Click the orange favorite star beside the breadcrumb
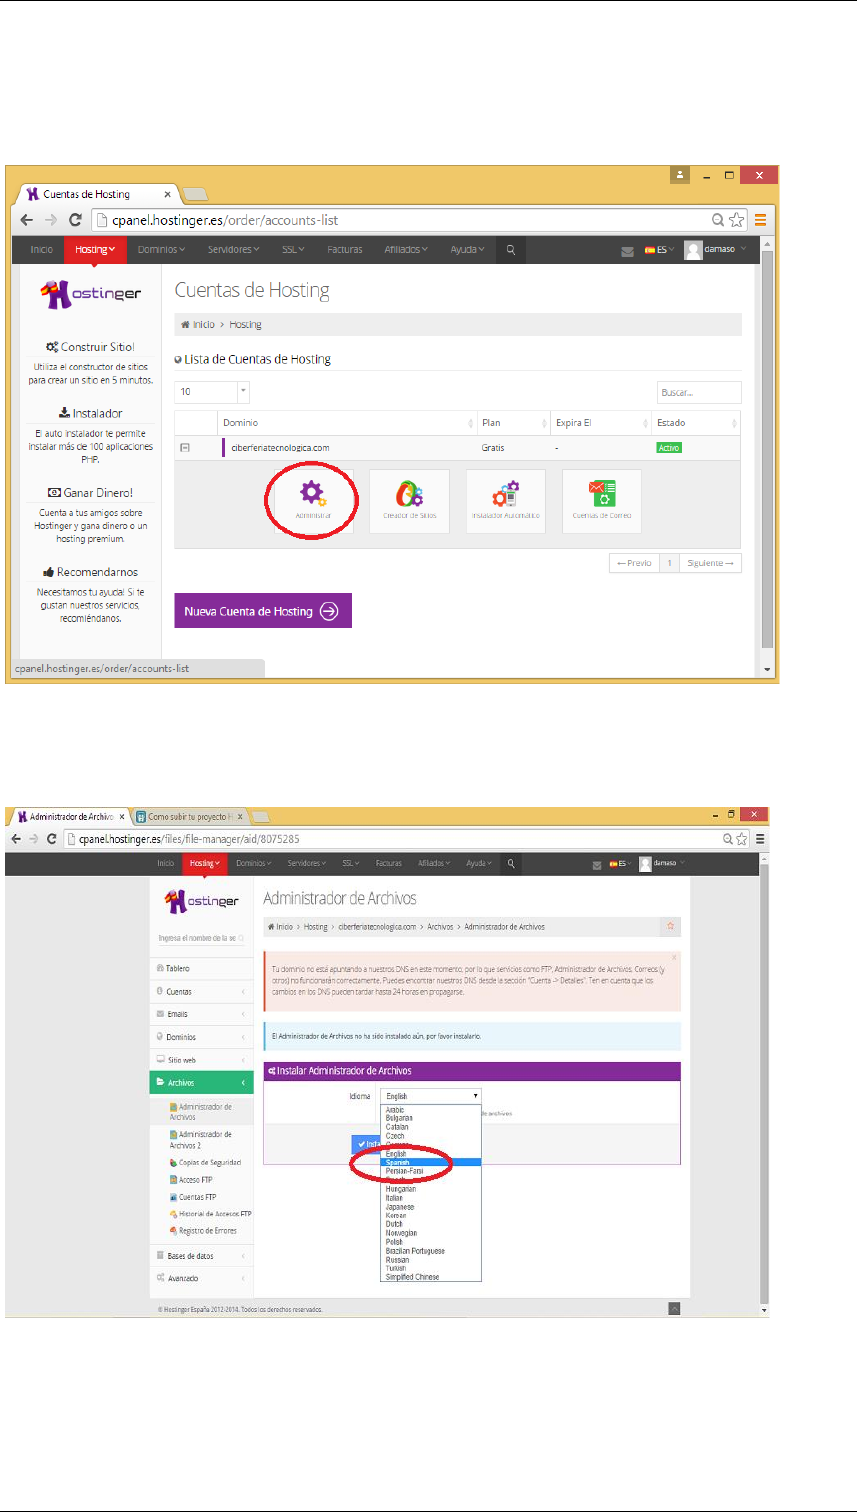The image size is (857, 1512). pos(670,926)
